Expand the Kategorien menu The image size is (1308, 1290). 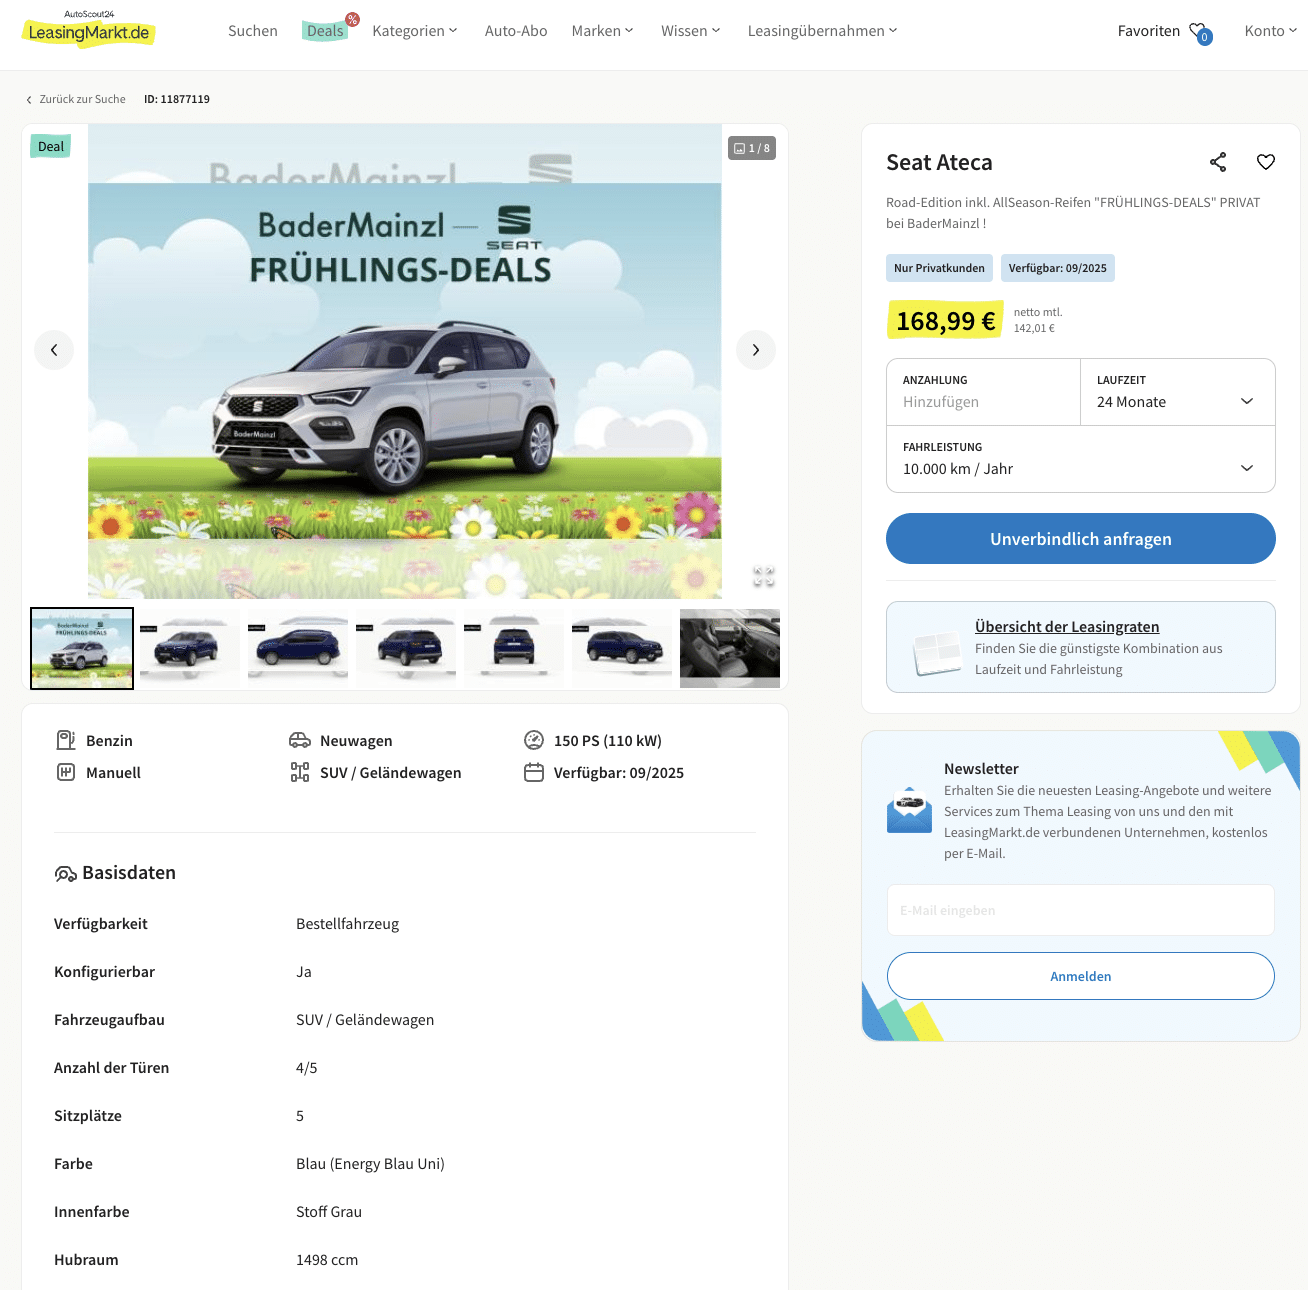415,31
